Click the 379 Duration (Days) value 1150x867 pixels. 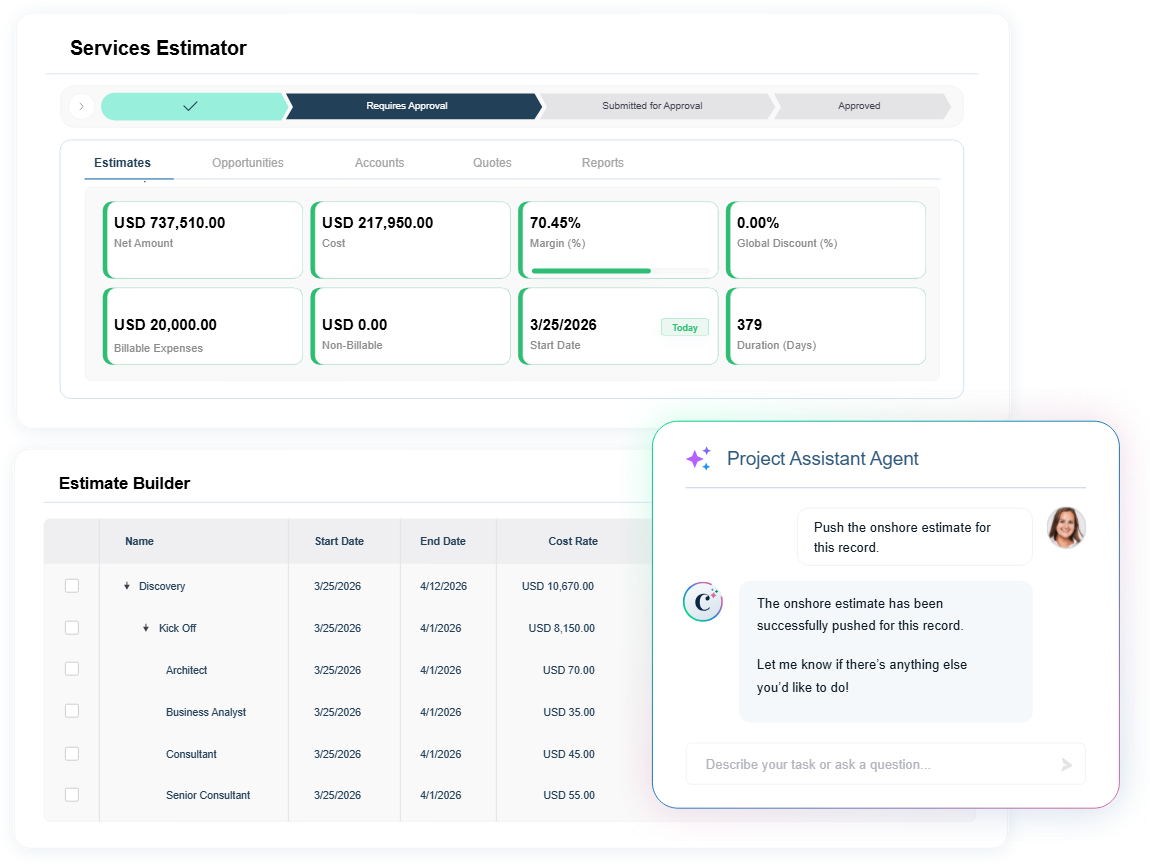click(750, 325)
